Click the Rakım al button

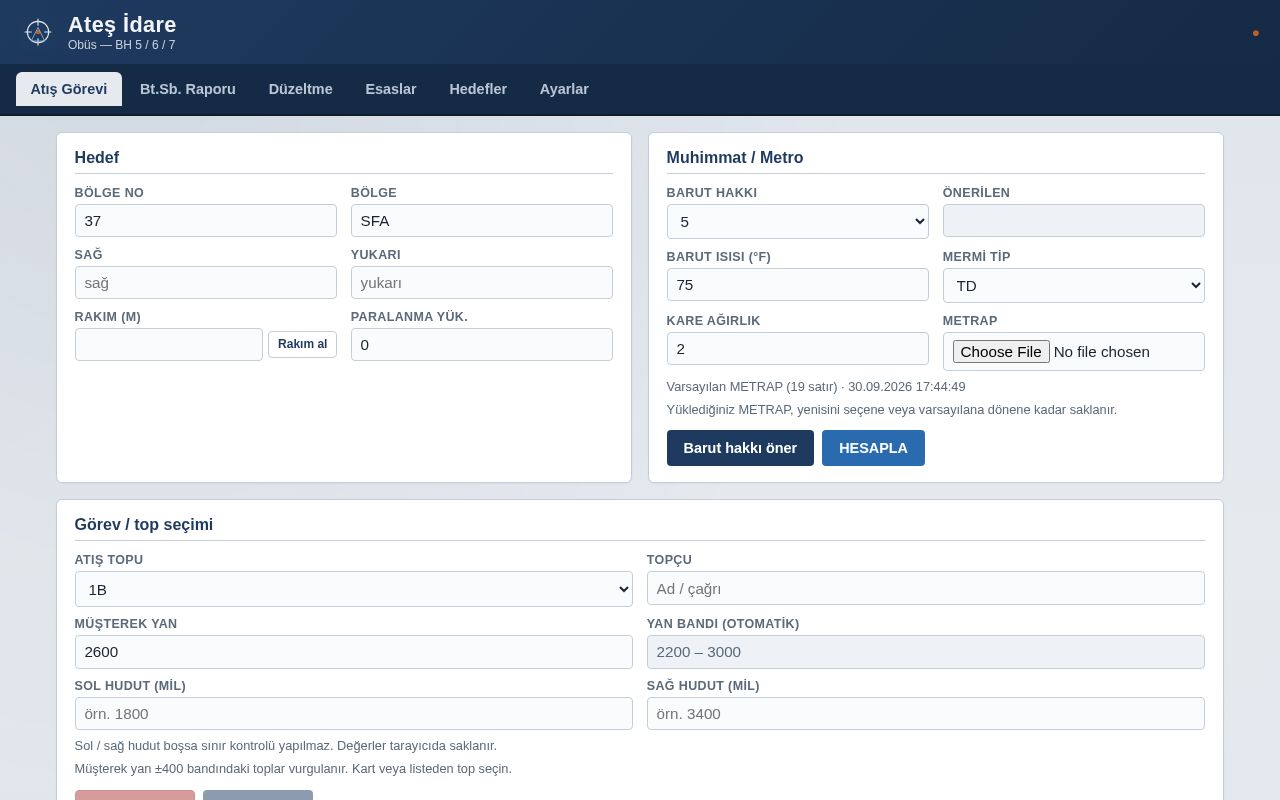pos(302,344)
